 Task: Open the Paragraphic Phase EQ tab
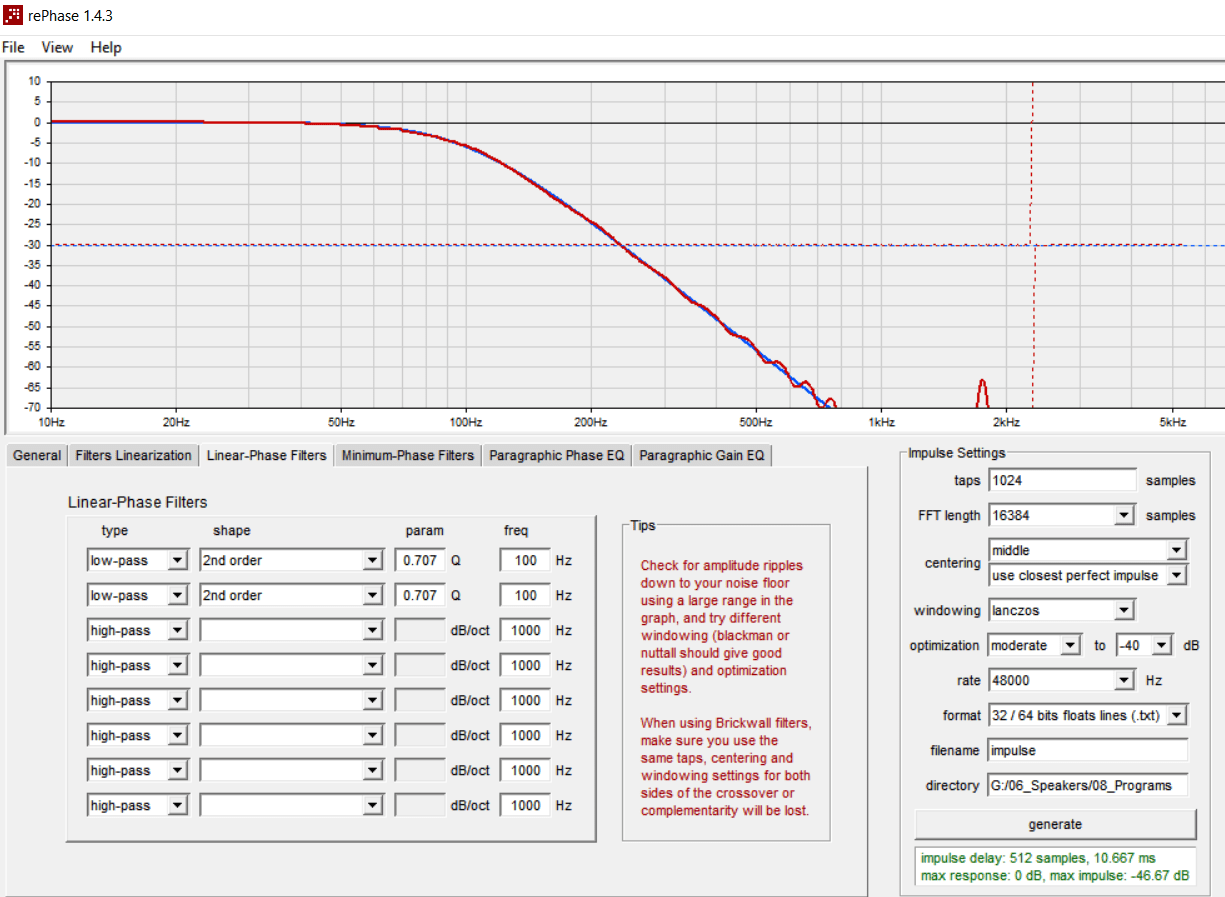pos(557,455)
